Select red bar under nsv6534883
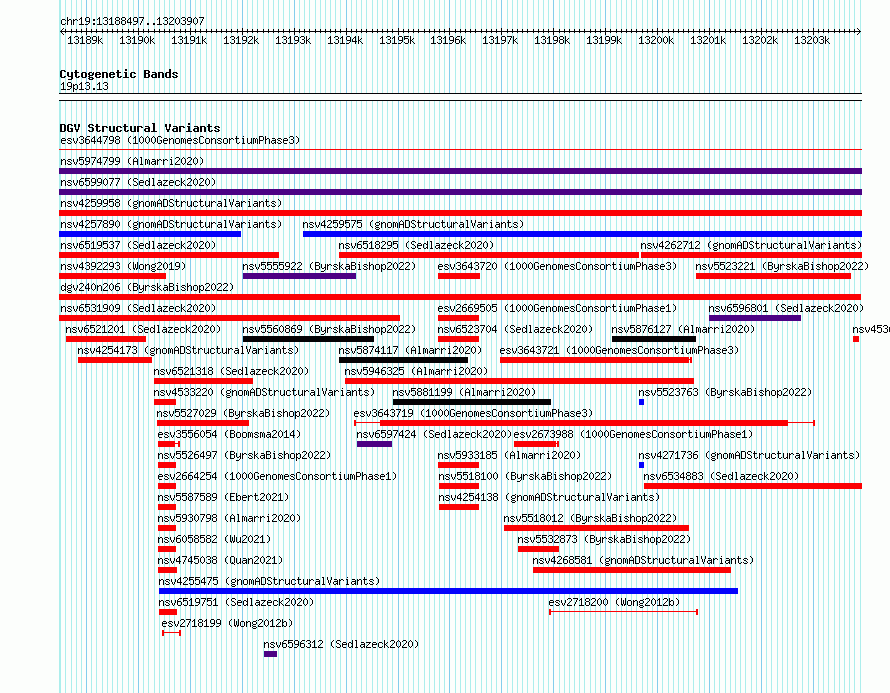Screen dimensions: 890x693 point(753,486)
